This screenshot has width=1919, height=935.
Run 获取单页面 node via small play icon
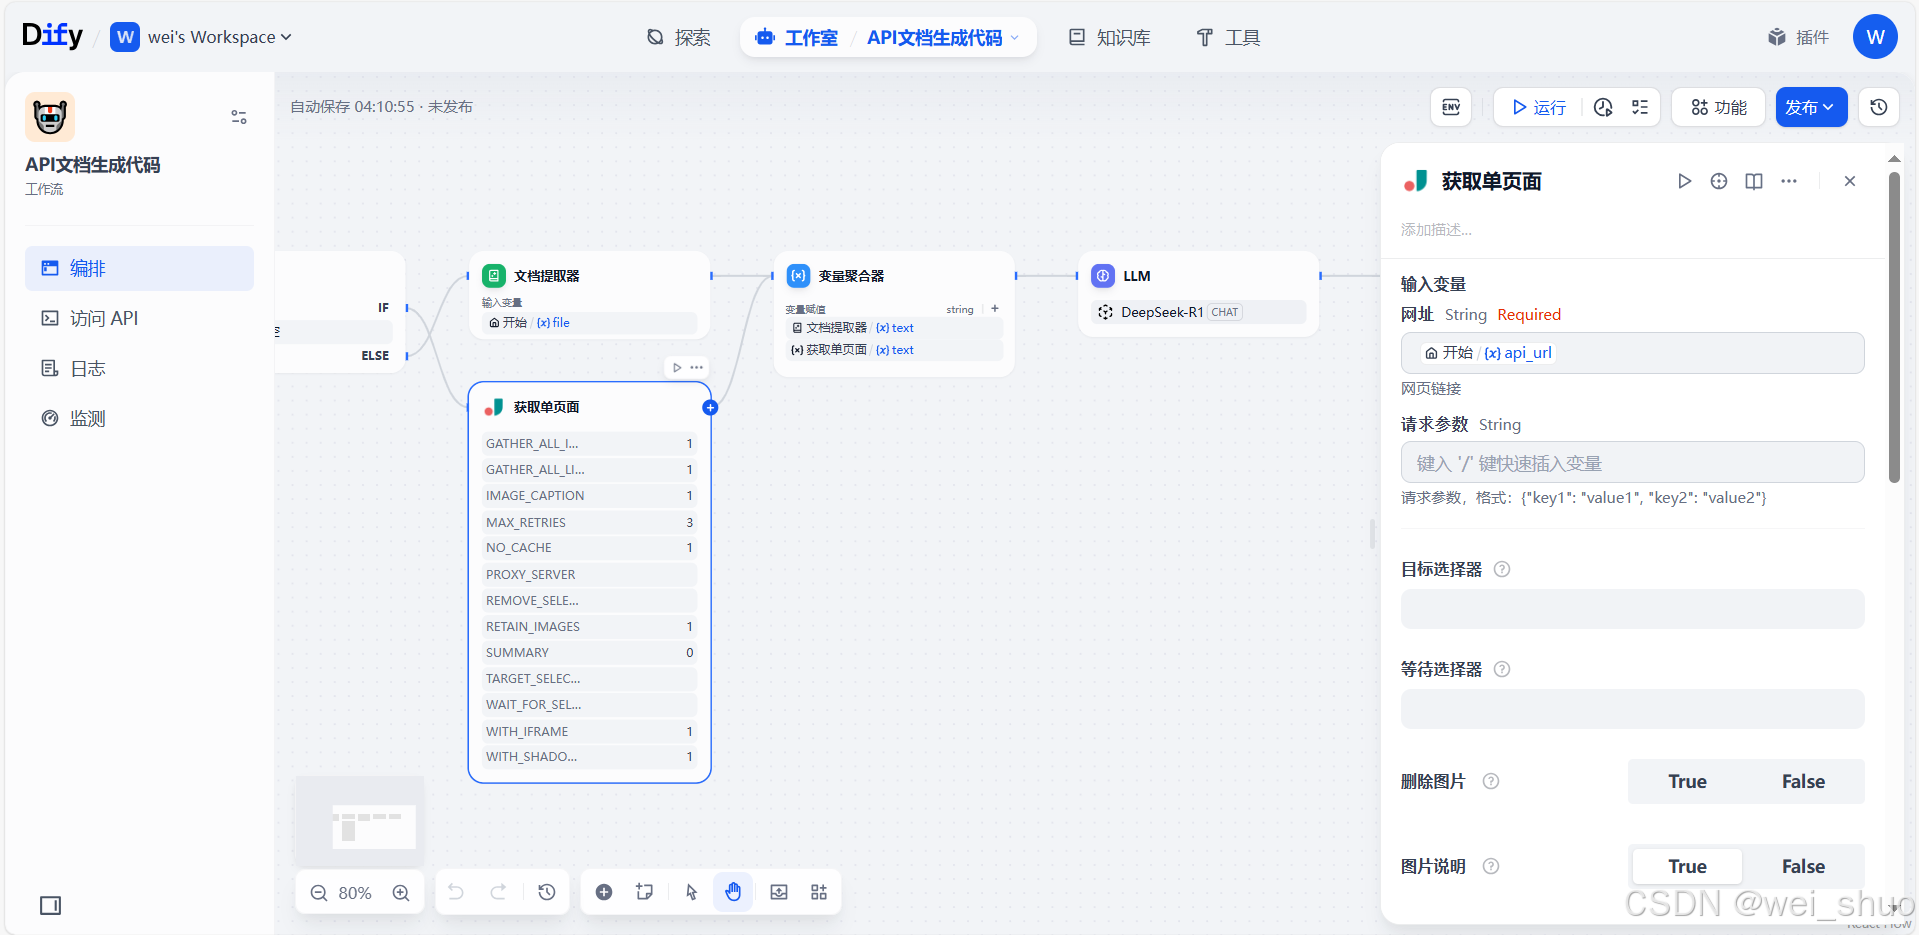point(677,367)
